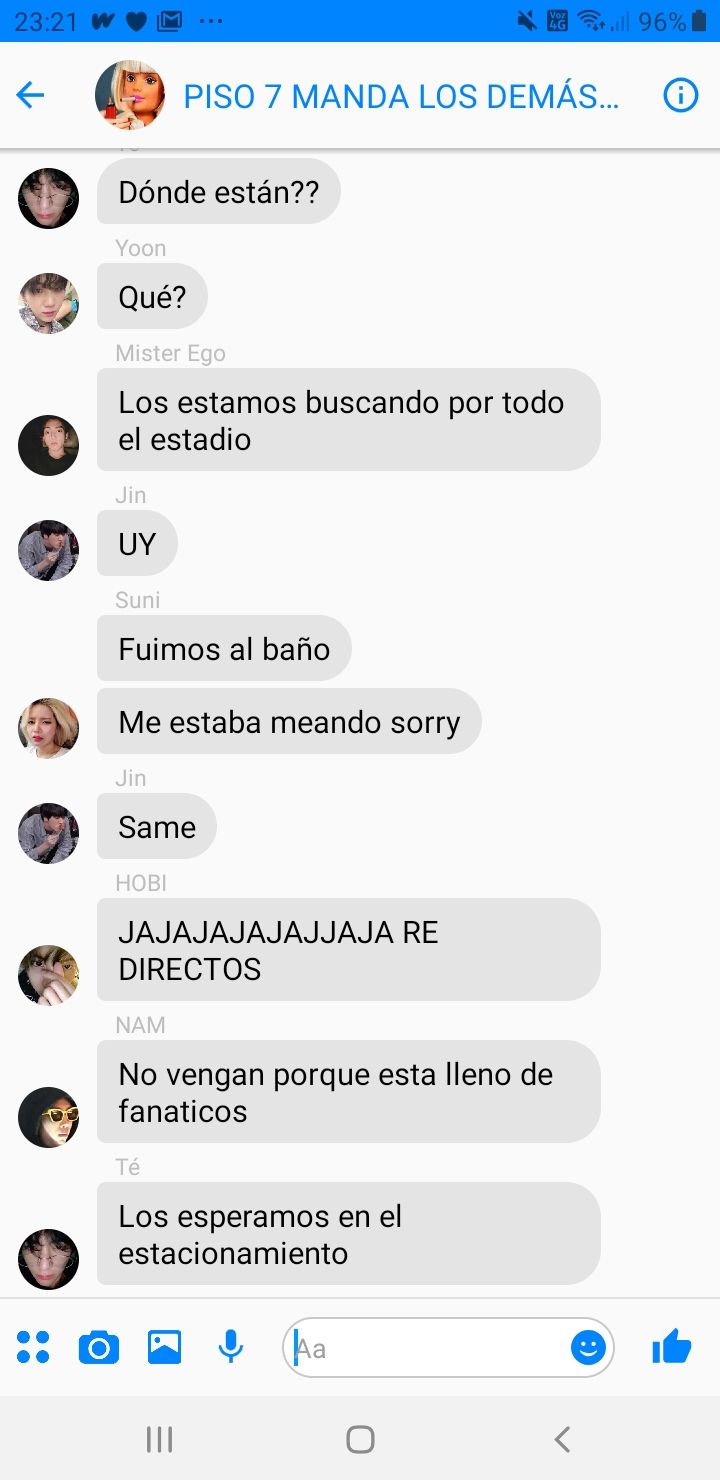Tap the group chat avatar photo
720x1480 pixels.
tap(130, 95)
